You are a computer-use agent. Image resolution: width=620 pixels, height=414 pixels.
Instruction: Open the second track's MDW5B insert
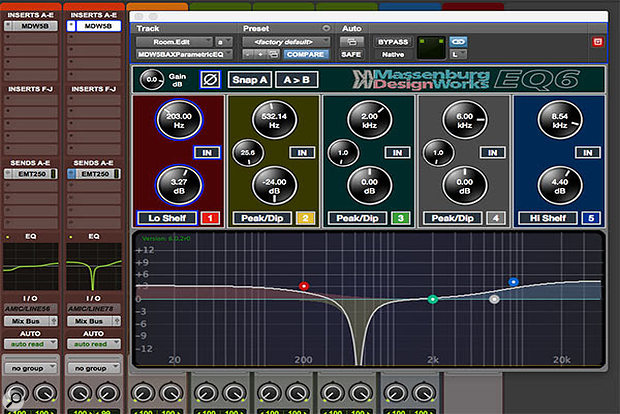point(98,26)
